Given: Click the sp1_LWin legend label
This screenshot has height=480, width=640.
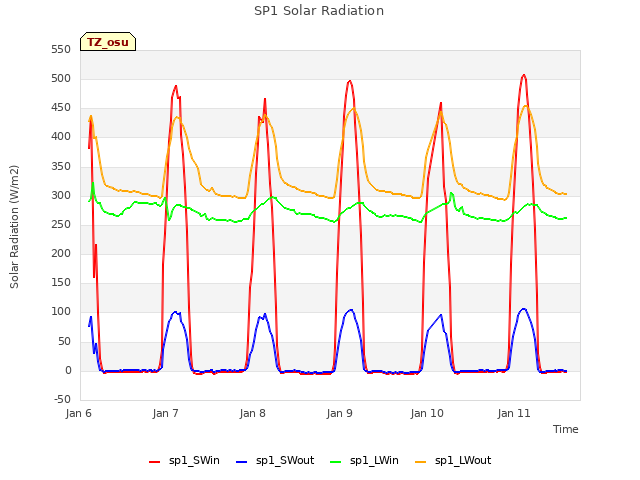Looking at the screenshot, I should (x=374, y=460).
